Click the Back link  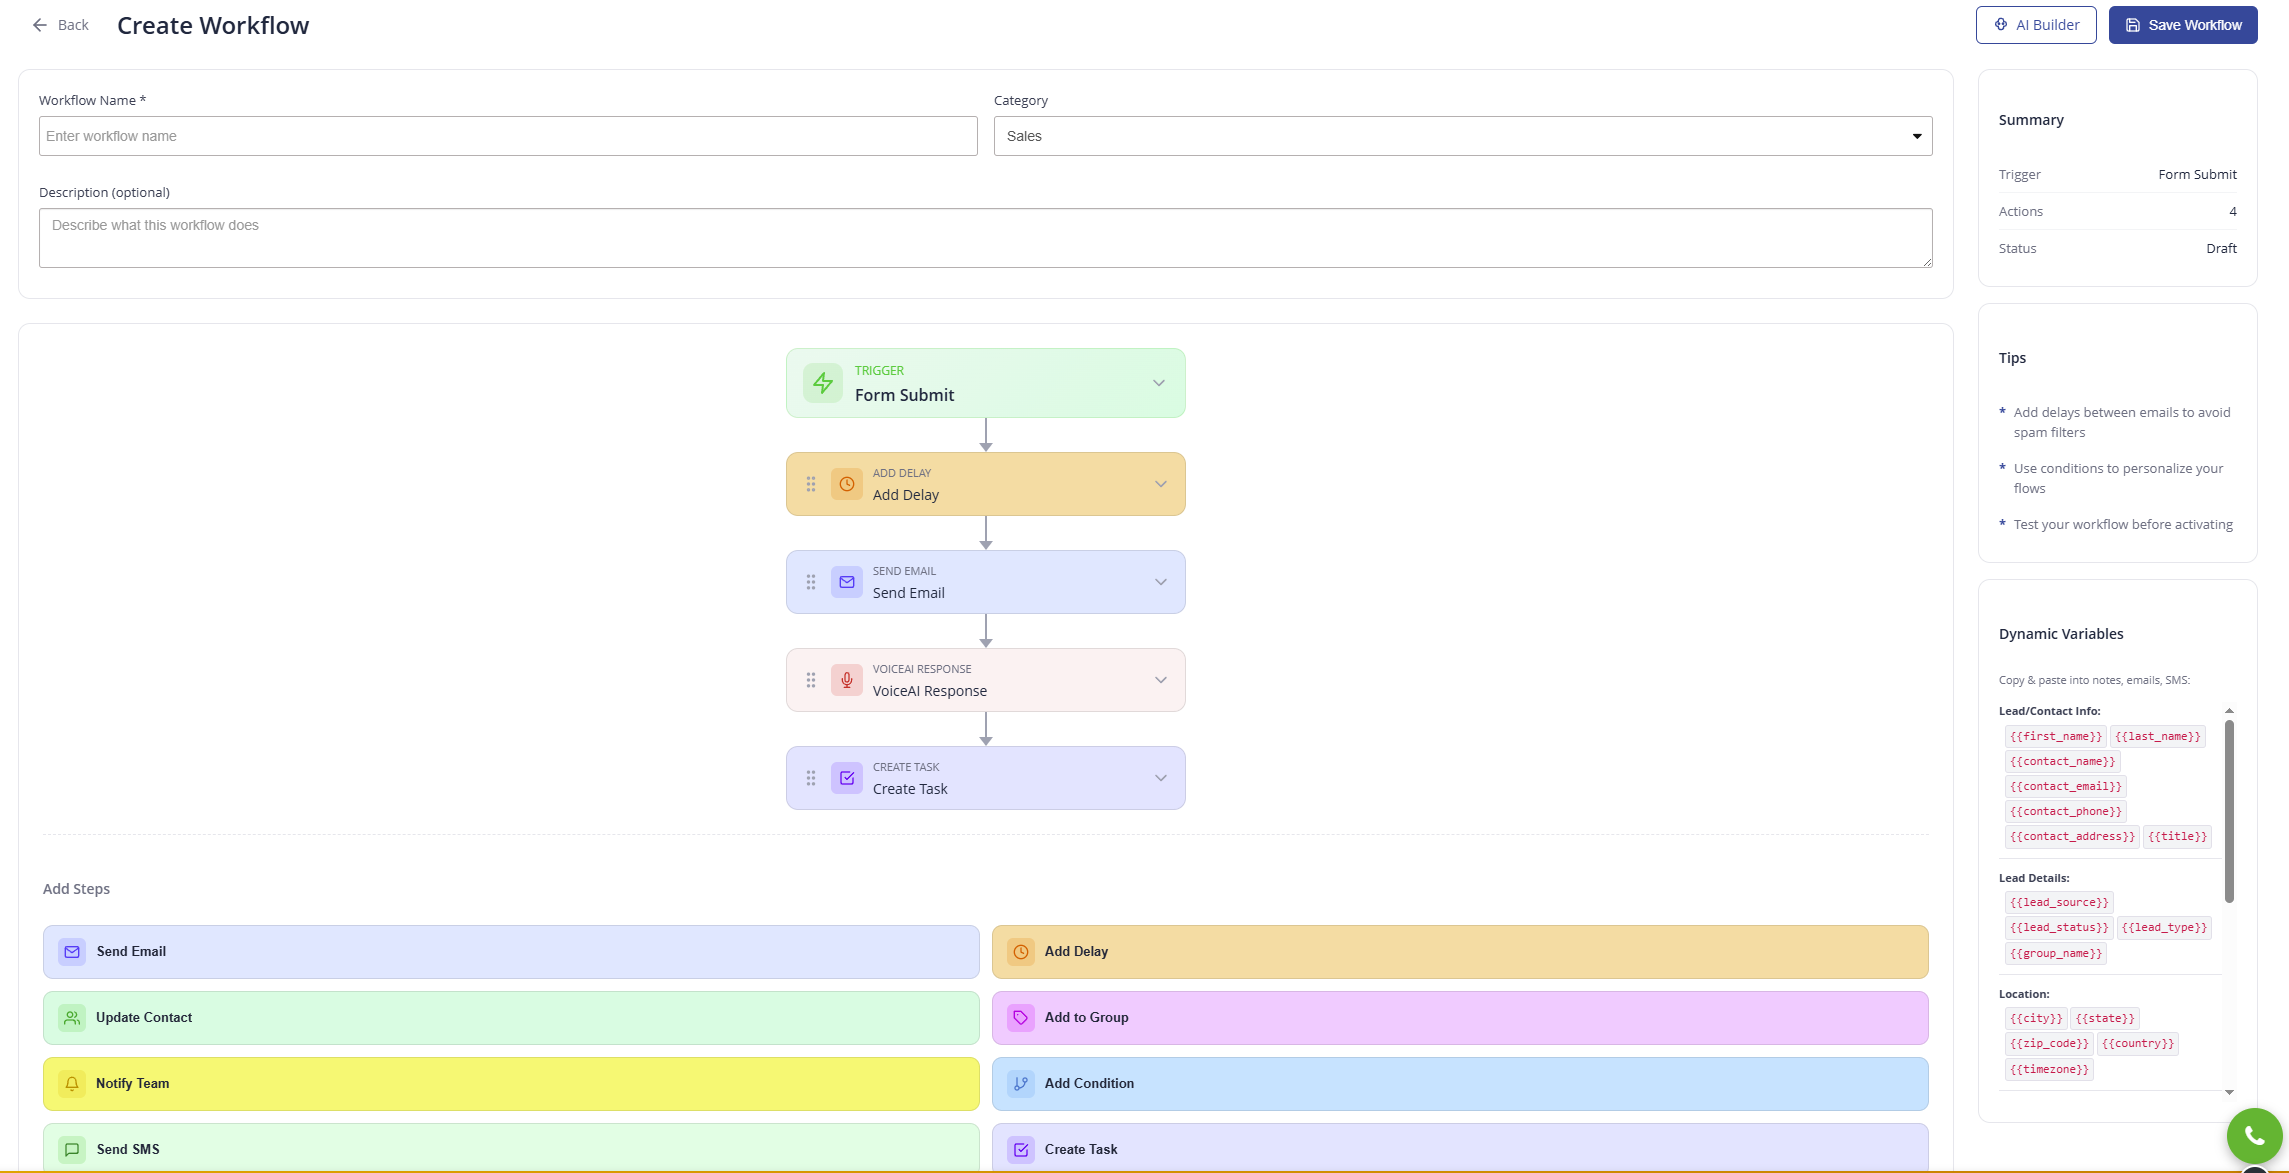pos(60,24)
